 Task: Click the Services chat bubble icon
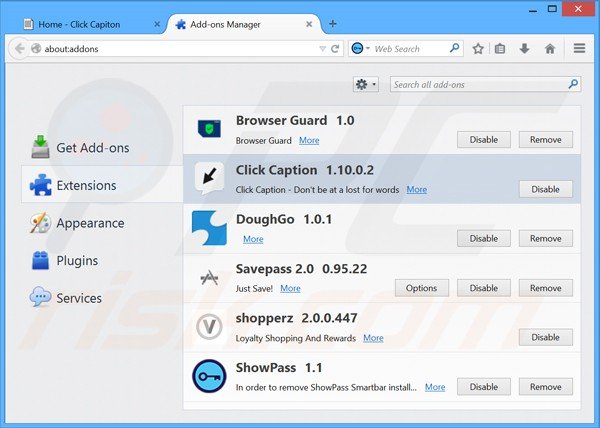click(x=40, y=297)
